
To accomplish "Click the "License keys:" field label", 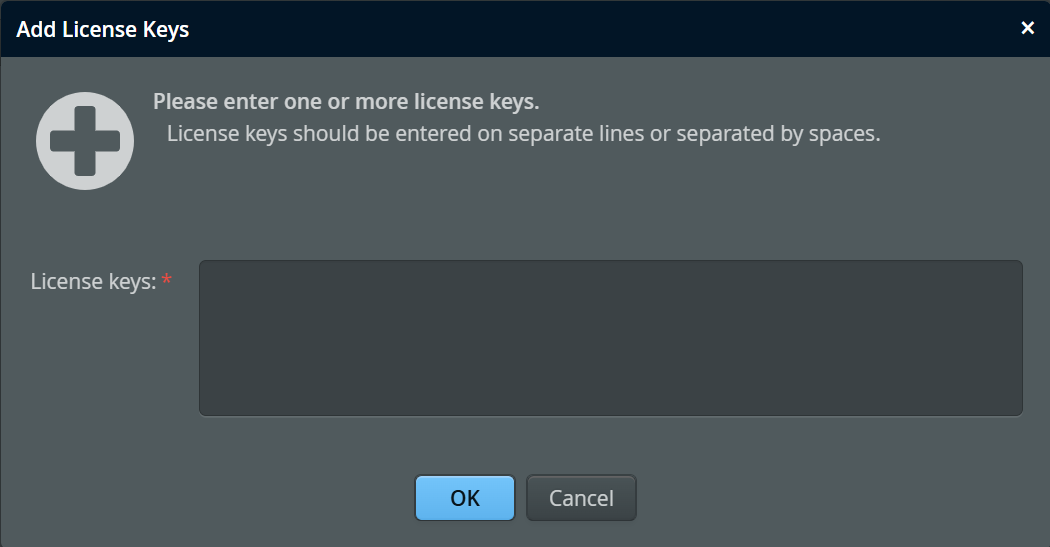I will (x=93, y=282).
